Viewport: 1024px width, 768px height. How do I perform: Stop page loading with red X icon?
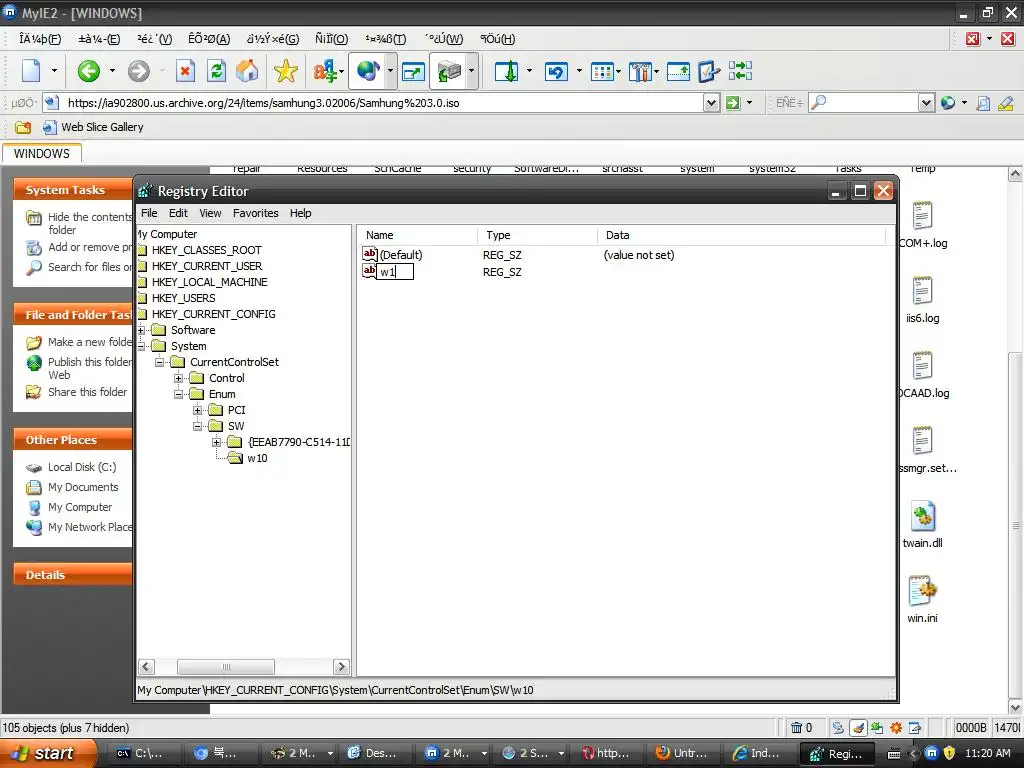click(185, 71)
